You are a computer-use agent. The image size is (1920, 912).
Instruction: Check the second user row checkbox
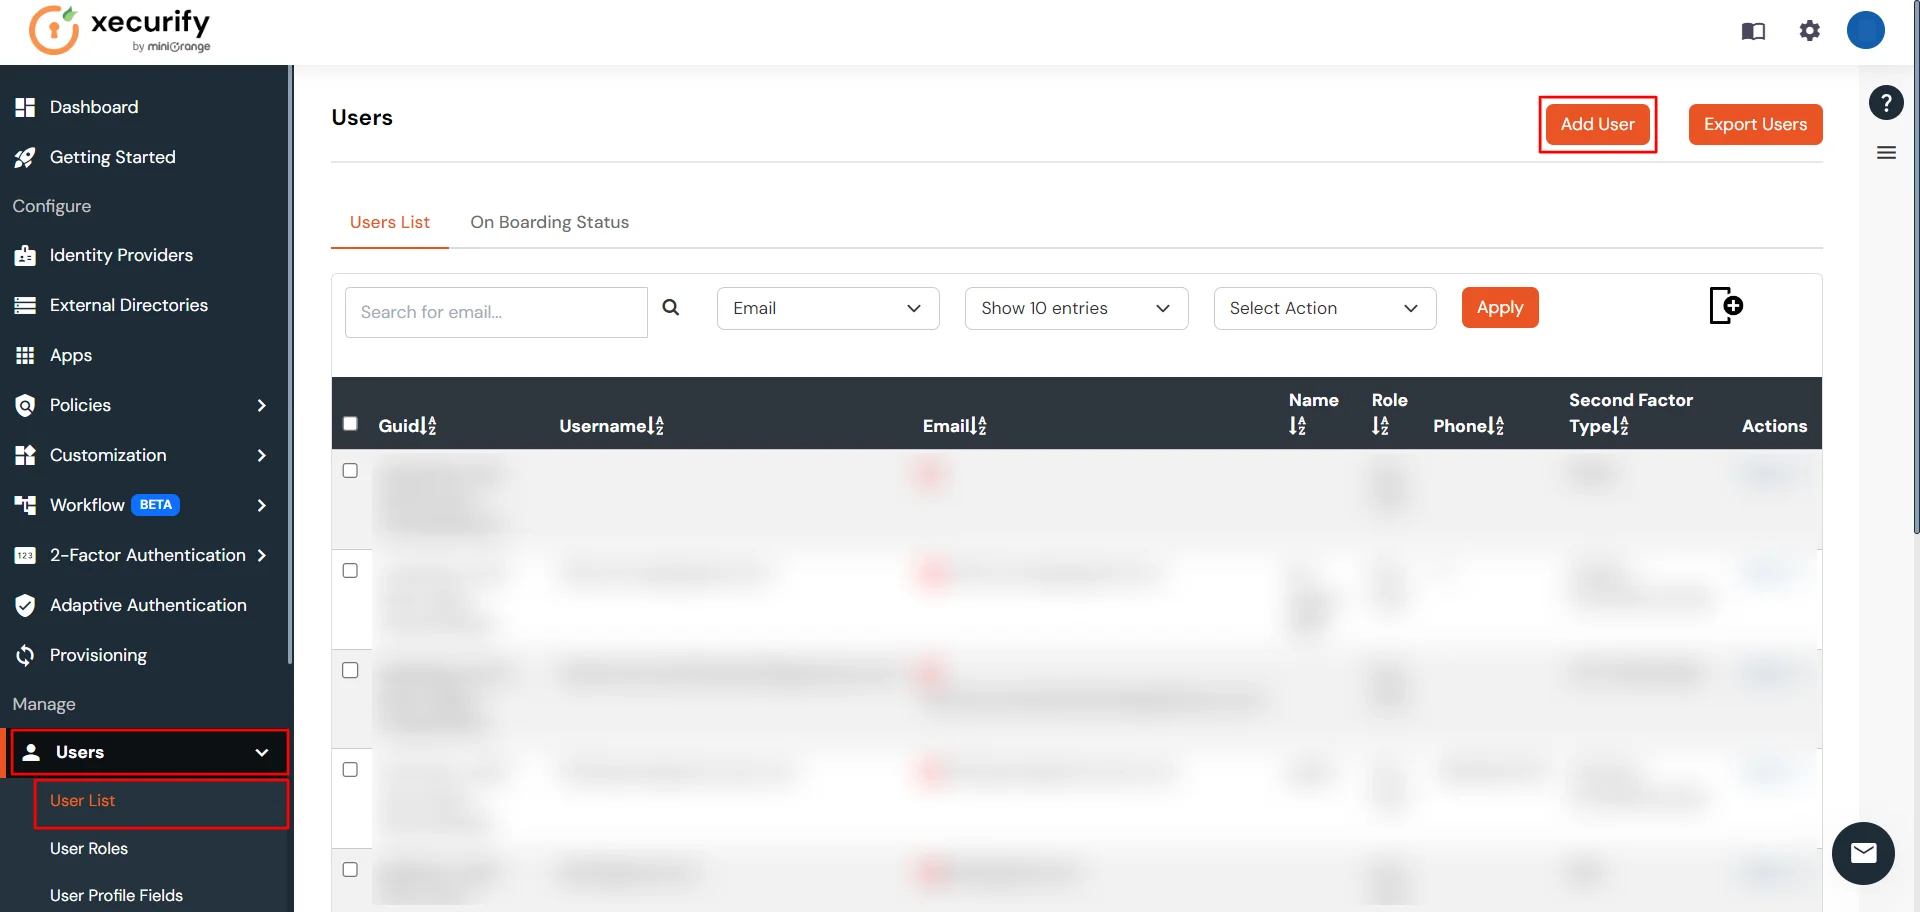[x=350, y=570]
